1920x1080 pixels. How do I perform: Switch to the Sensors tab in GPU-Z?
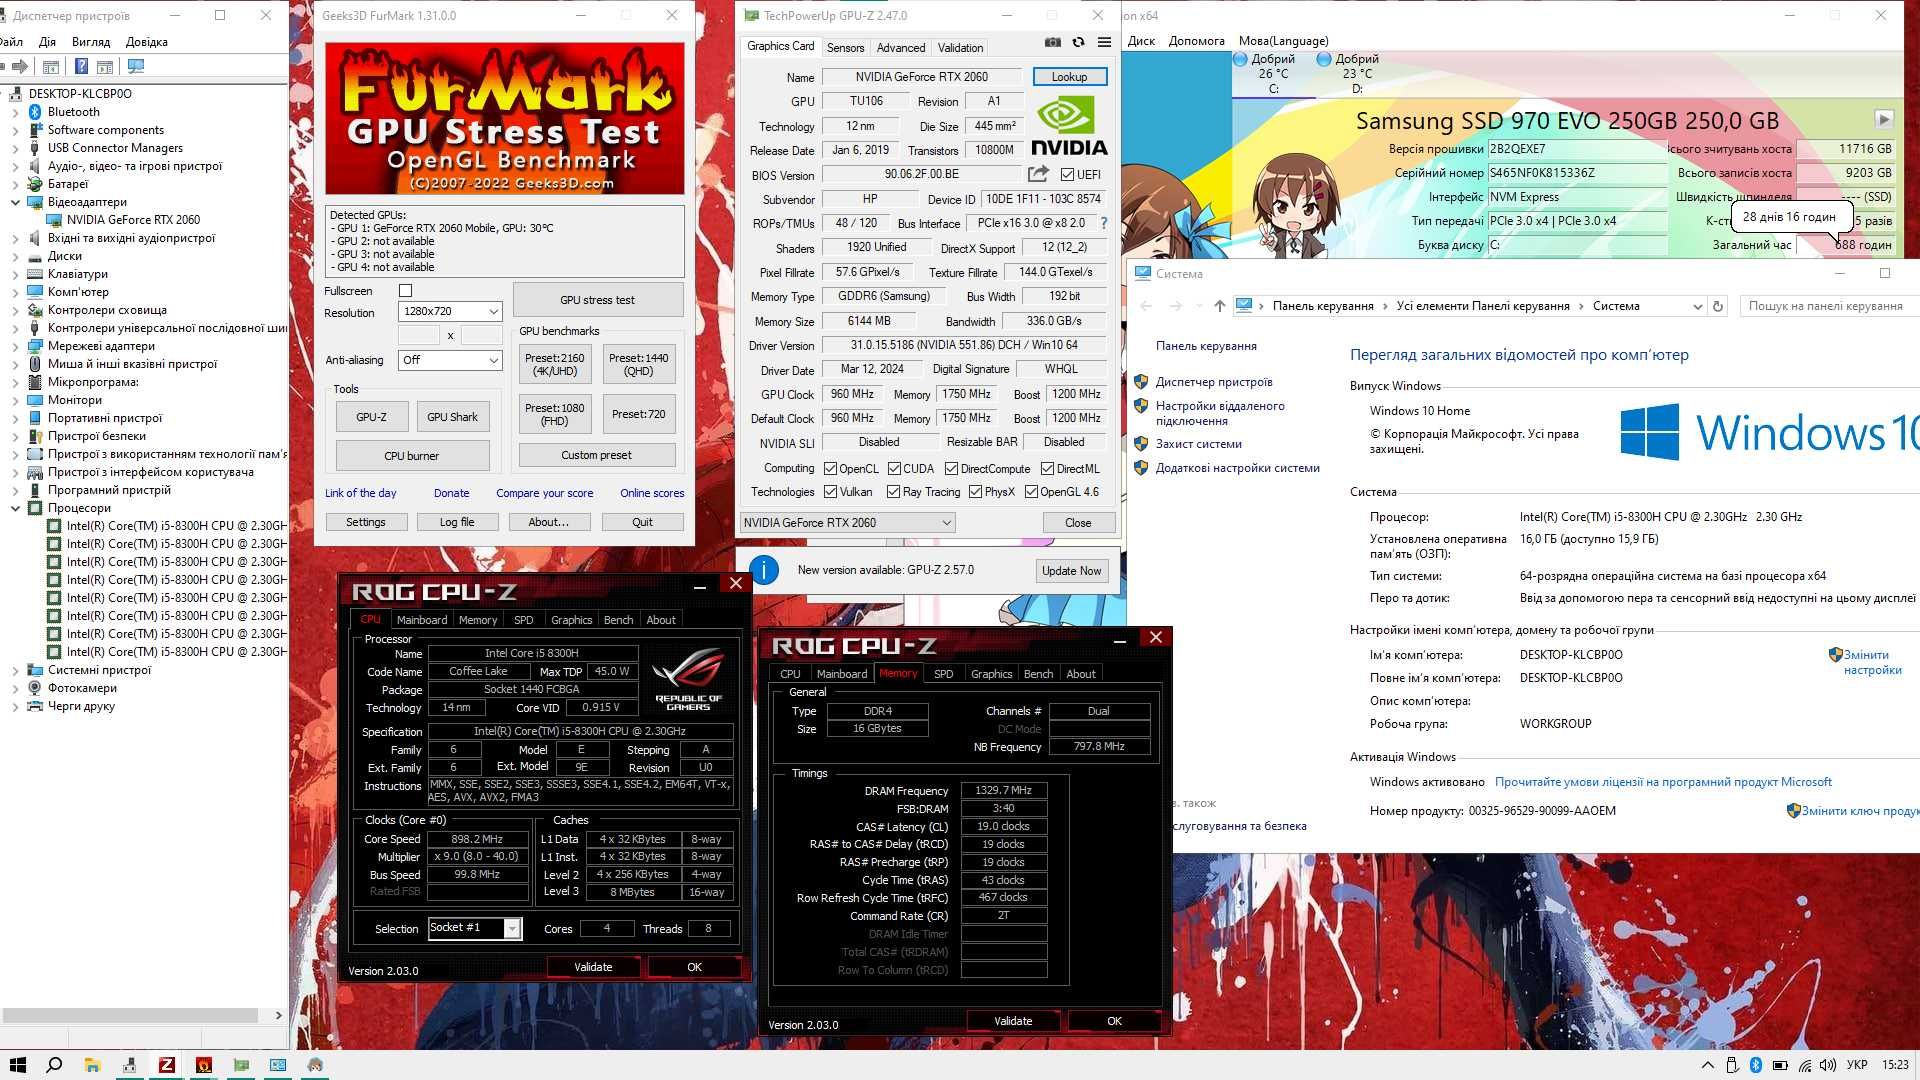(845, 47)
